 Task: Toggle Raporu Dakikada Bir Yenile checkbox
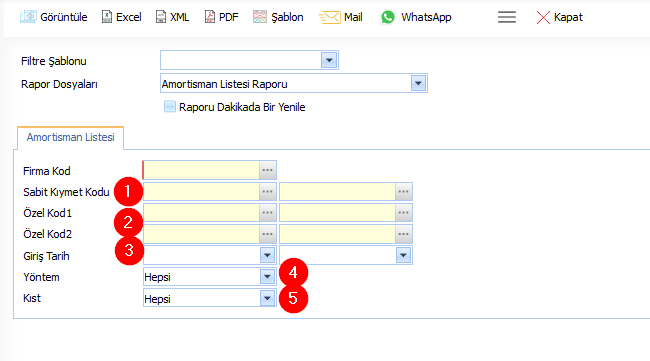[x=170, y=107]
